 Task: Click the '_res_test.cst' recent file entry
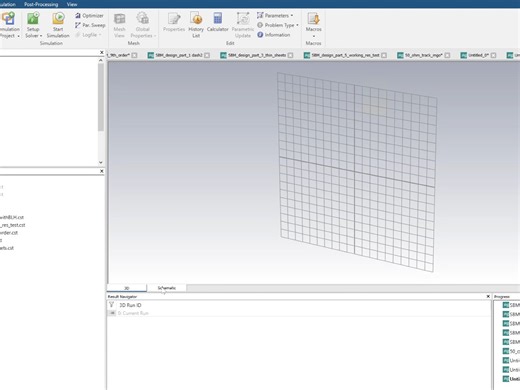[13, 225]
